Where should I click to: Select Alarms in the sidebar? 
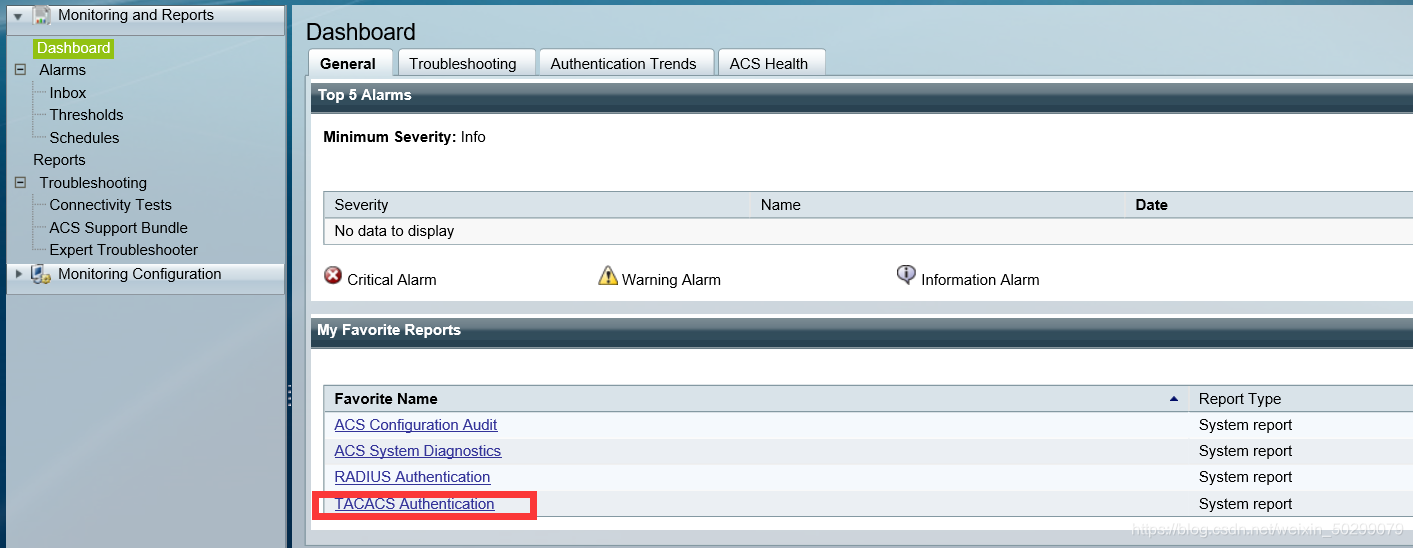tap(62, 70)
